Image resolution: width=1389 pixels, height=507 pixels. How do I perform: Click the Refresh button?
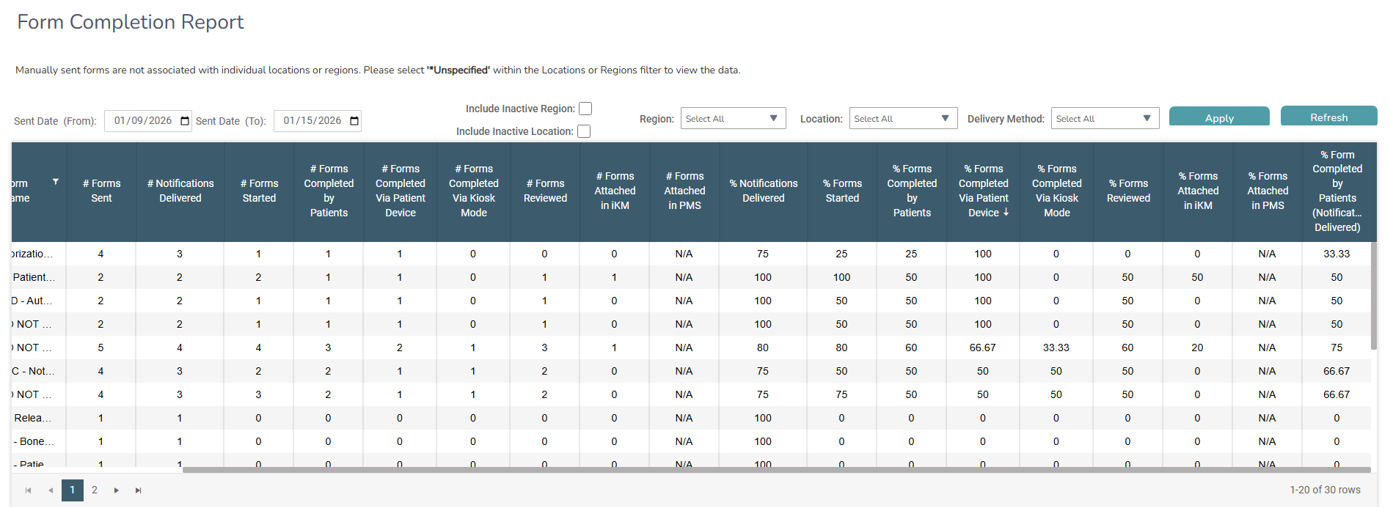pos(1328,117)
